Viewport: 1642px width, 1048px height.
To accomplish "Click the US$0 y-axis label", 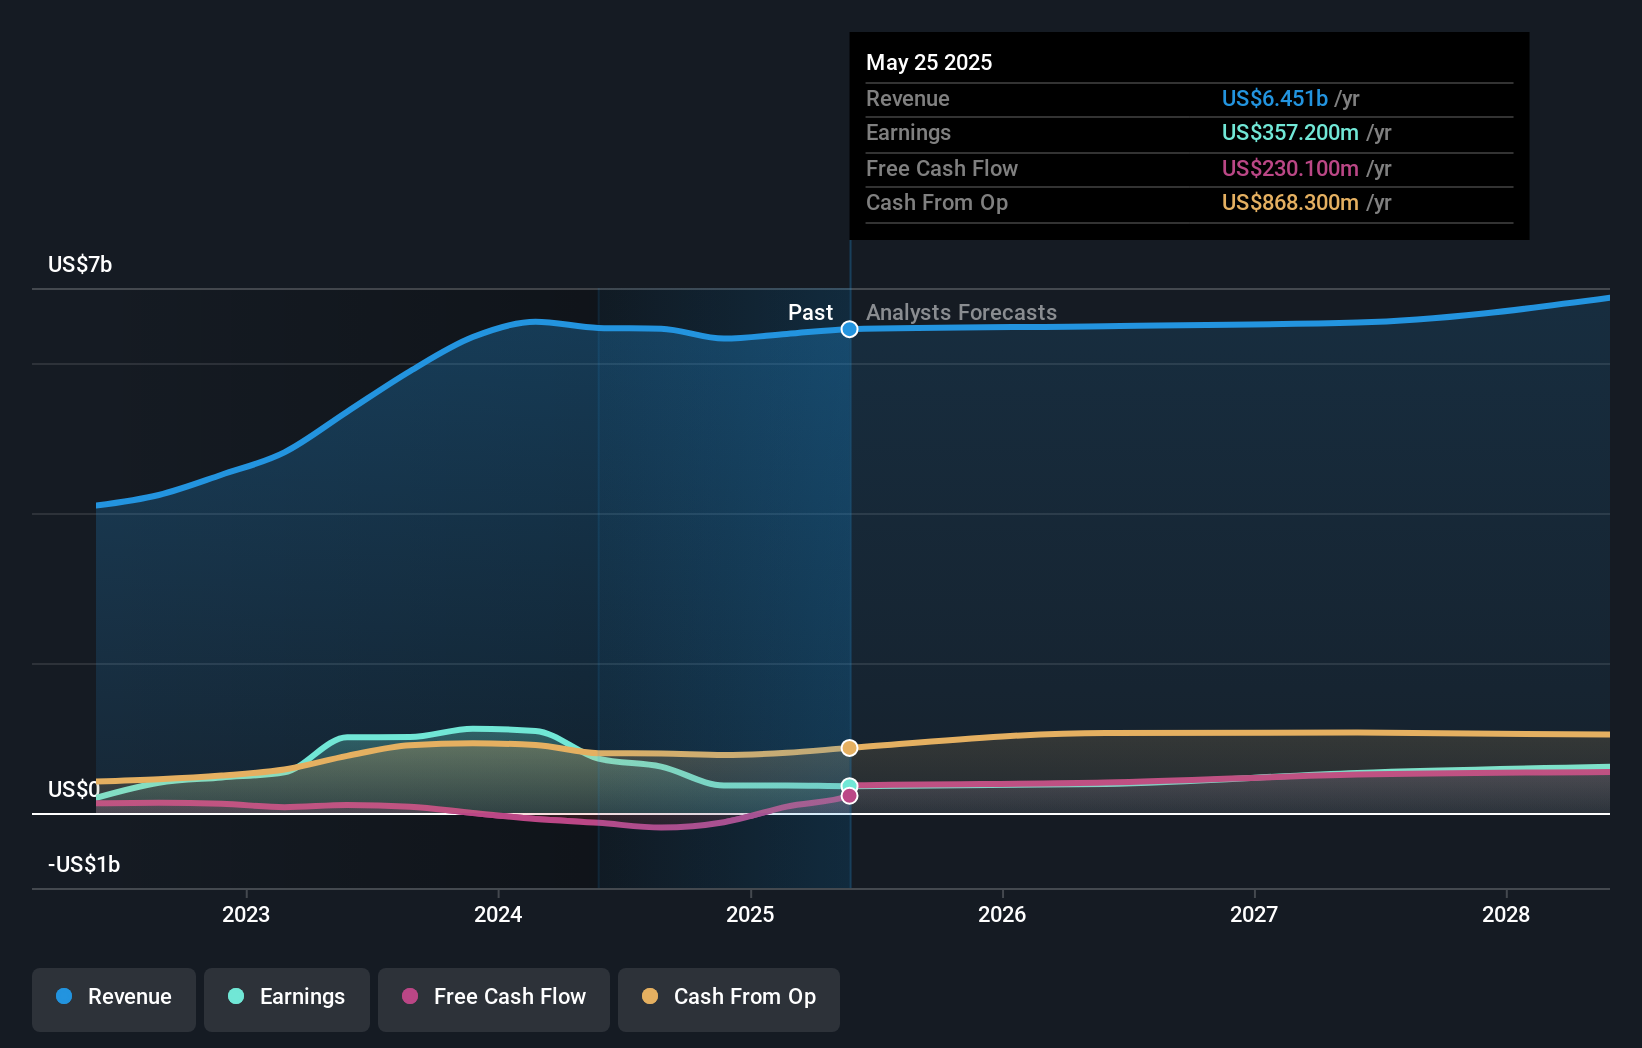I will click(74, 789).
